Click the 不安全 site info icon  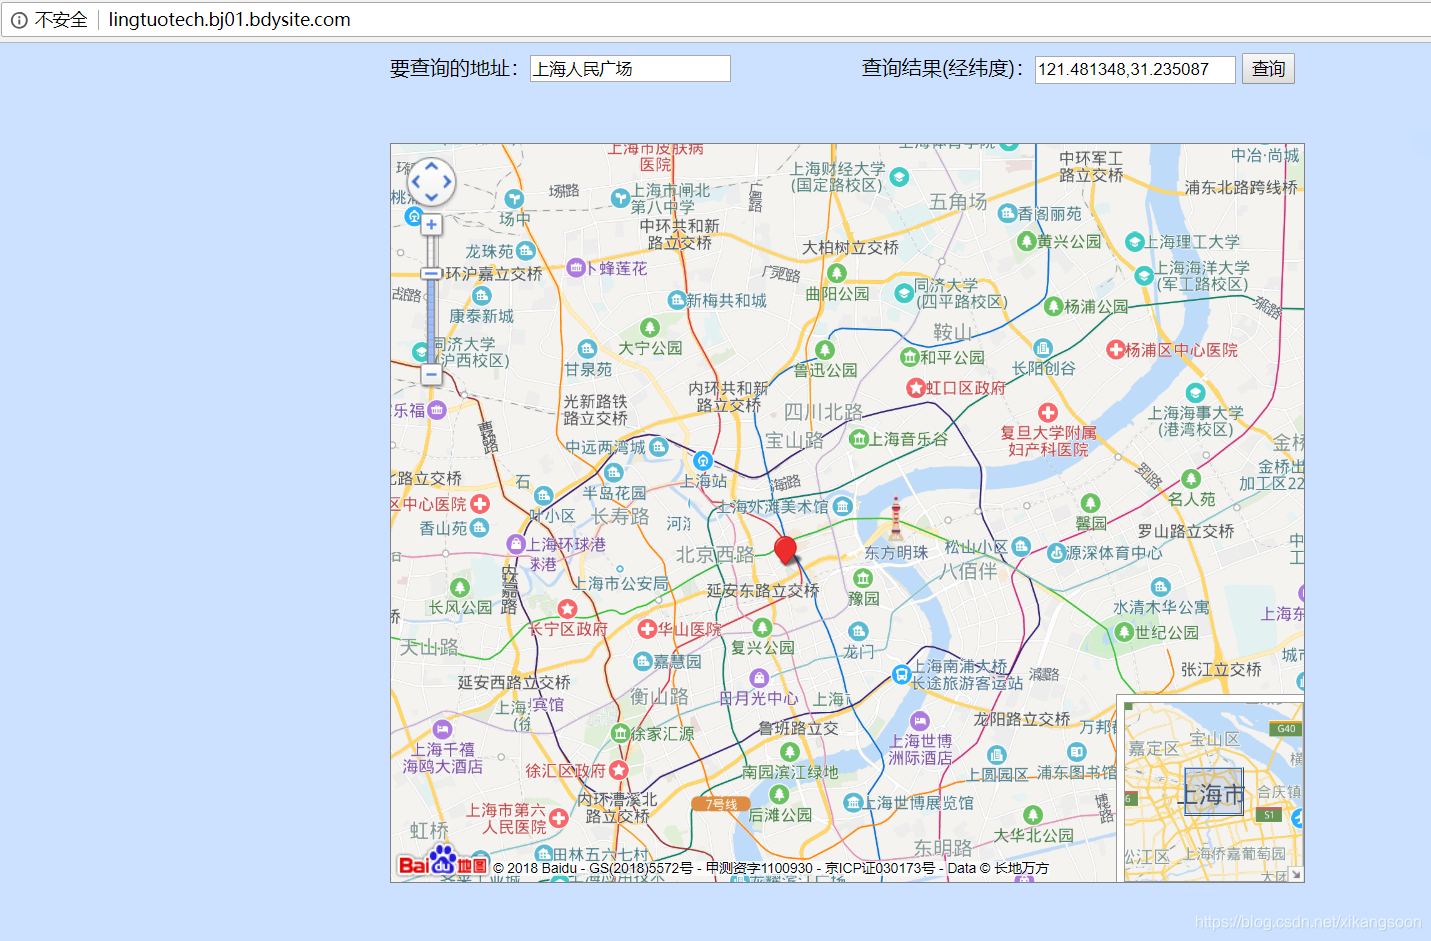[x=19, y=20]
